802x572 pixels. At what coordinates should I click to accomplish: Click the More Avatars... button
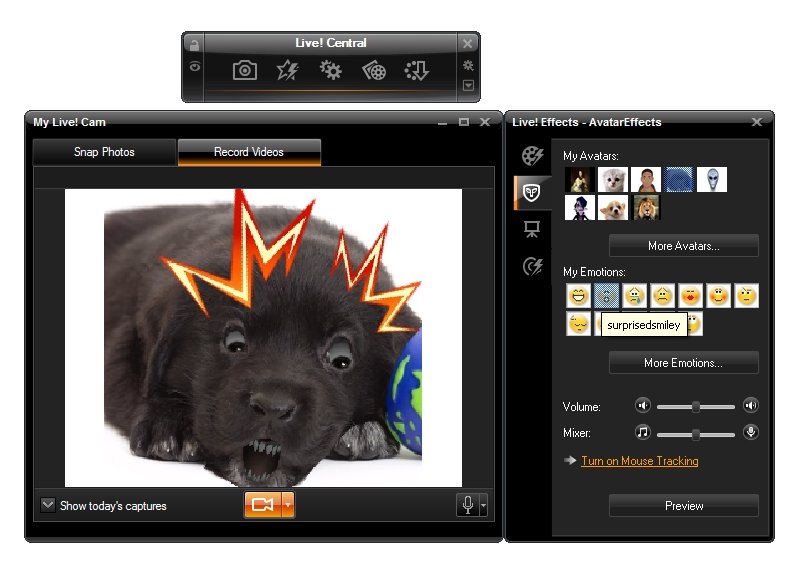[x=683, y=246]
